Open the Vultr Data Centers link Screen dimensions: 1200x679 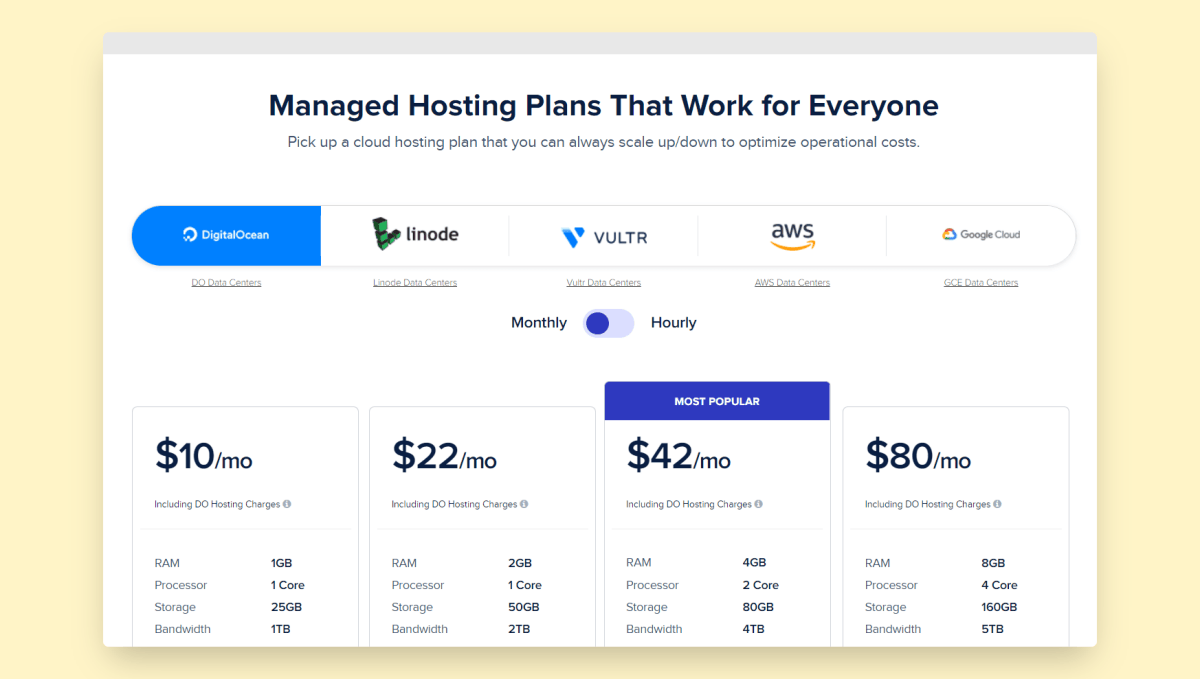point(604,283)
